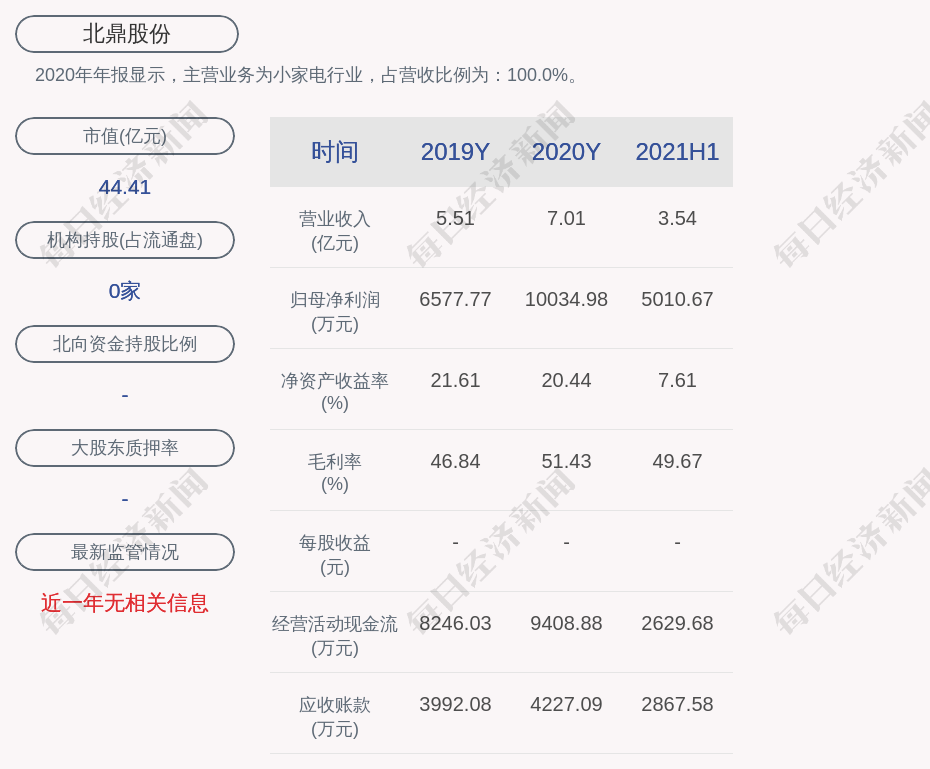The image size is (930, 769).
Task: Click the 时间 table header cell
Action: point(335,152)
